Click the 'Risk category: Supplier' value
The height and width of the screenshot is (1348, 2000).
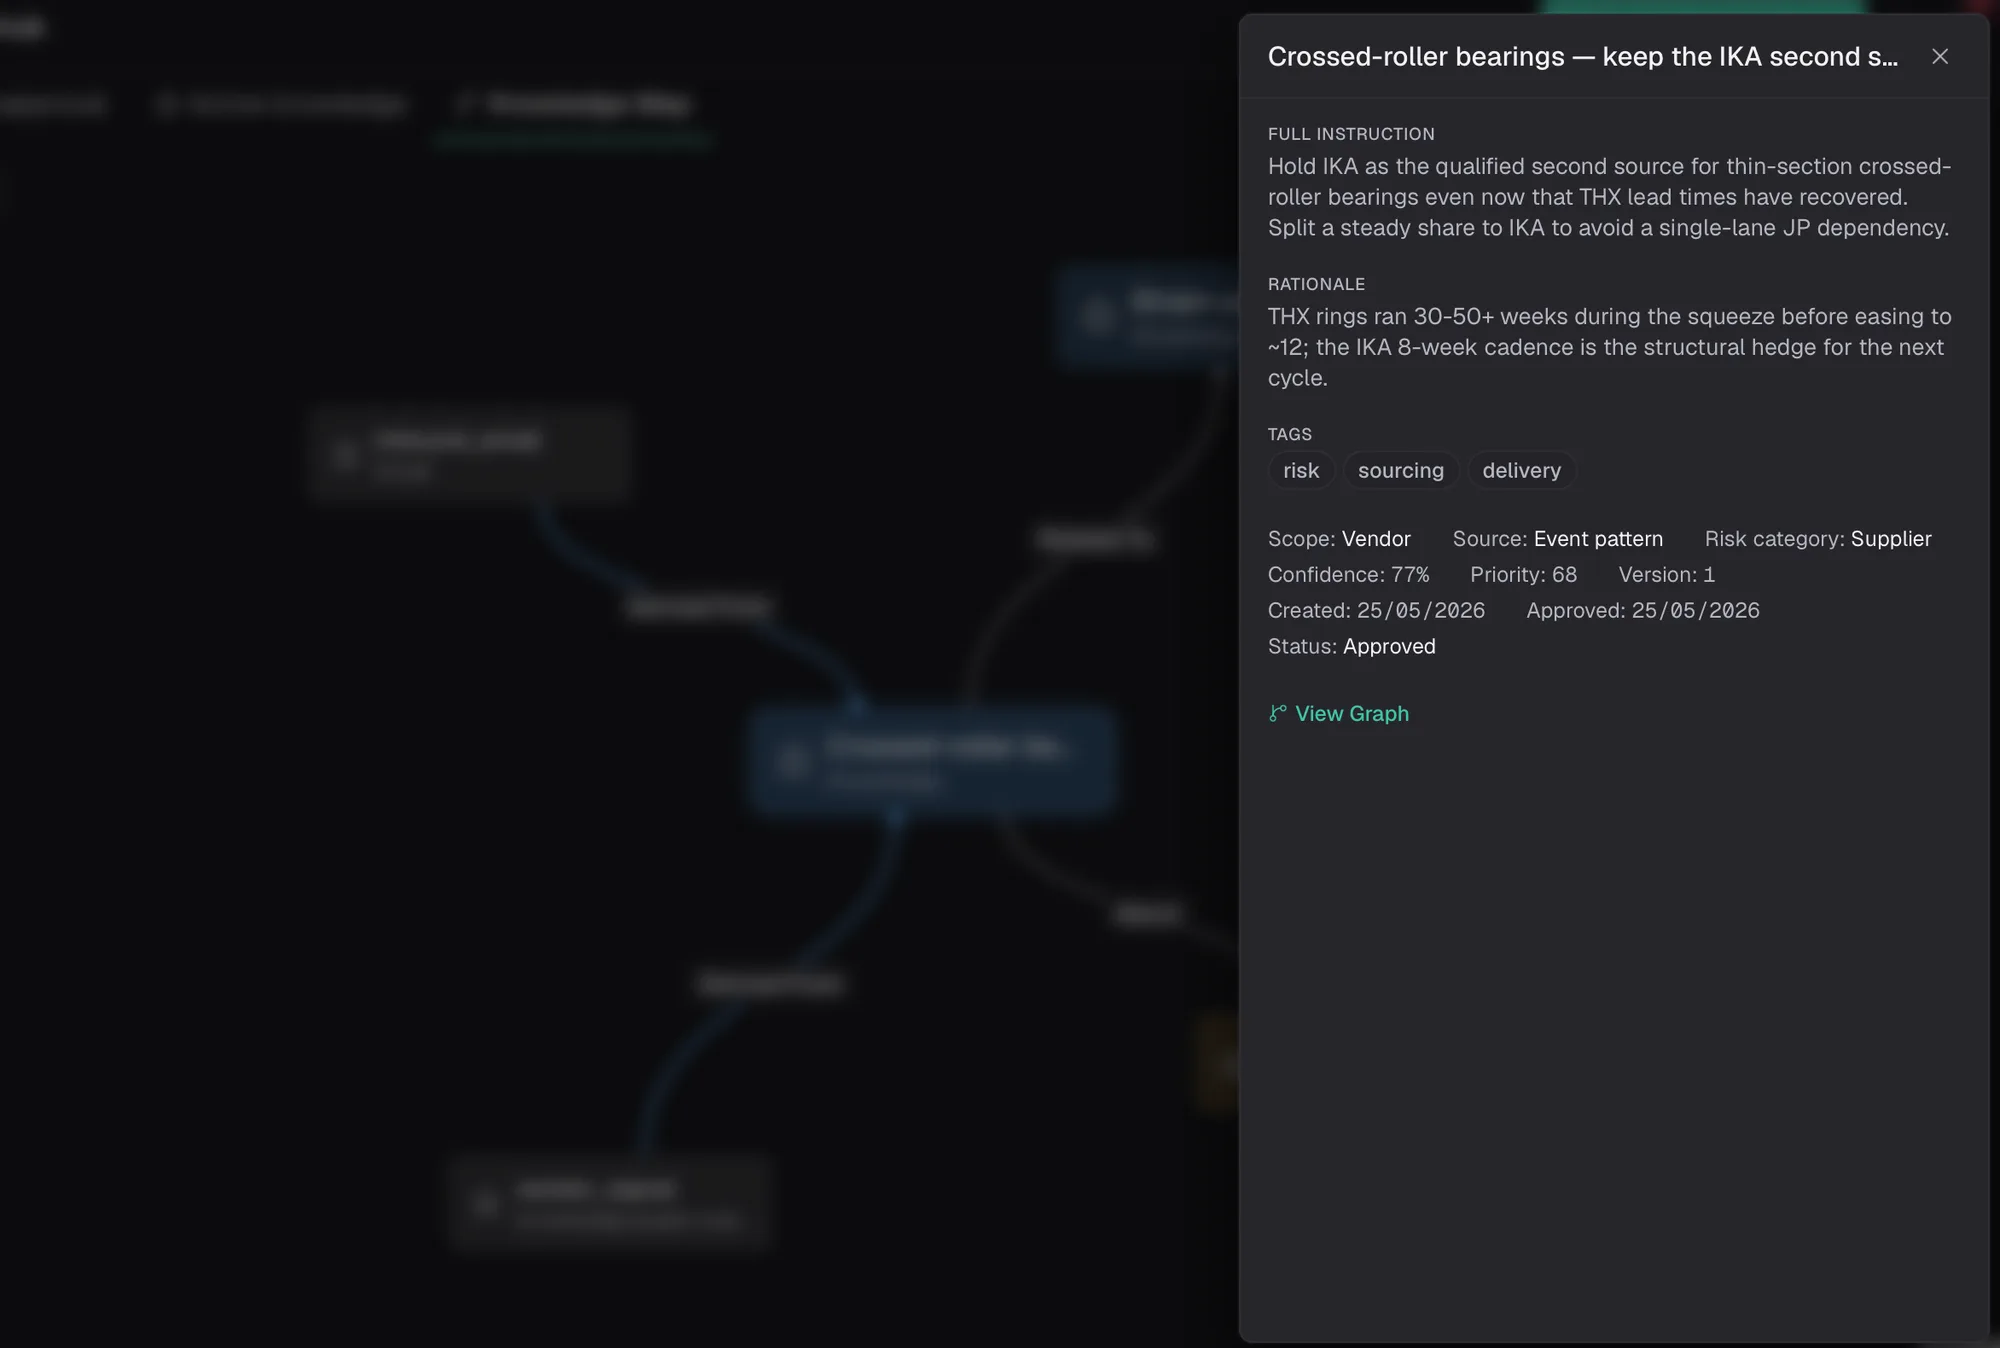(x=1891, y=539)
